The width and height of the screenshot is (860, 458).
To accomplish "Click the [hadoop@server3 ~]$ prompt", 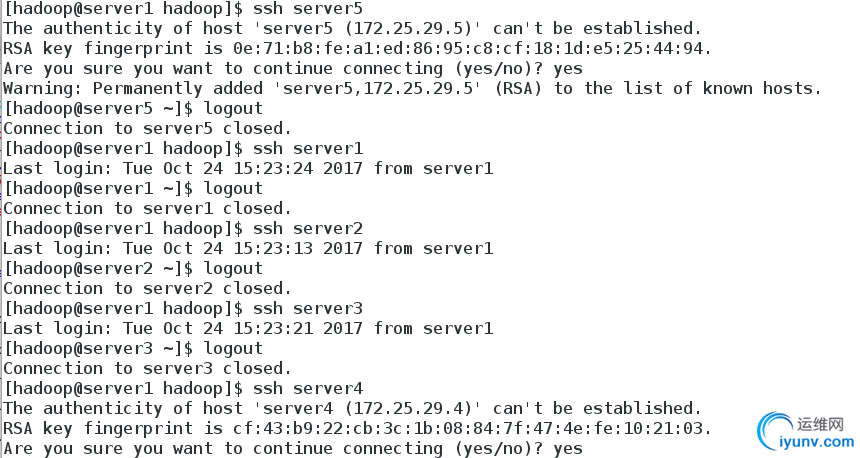I will click(x=99, y=349).
